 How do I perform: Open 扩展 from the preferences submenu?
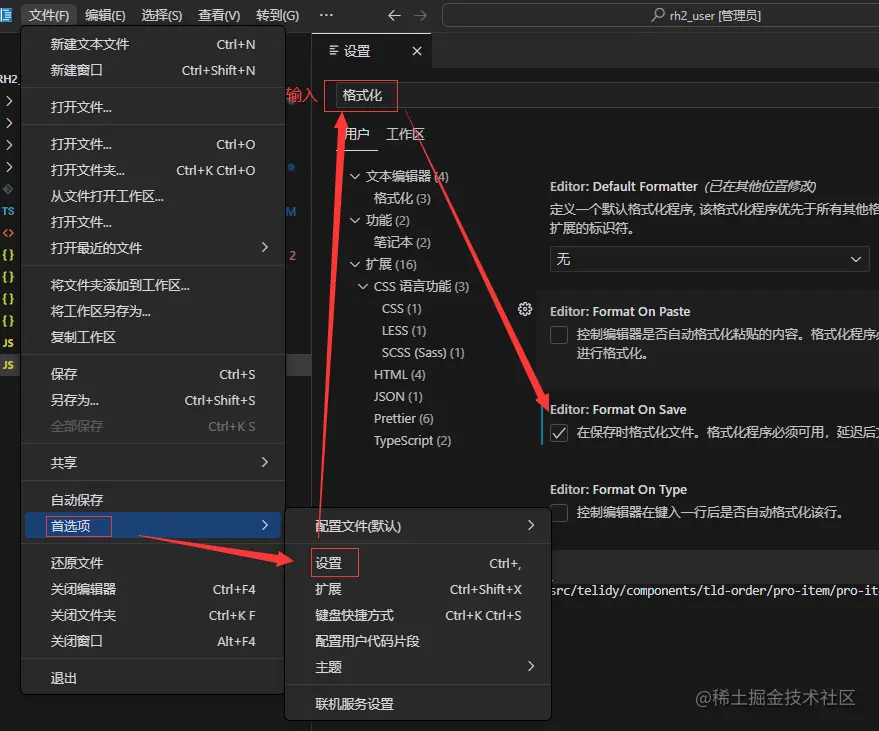click(418, 589)
